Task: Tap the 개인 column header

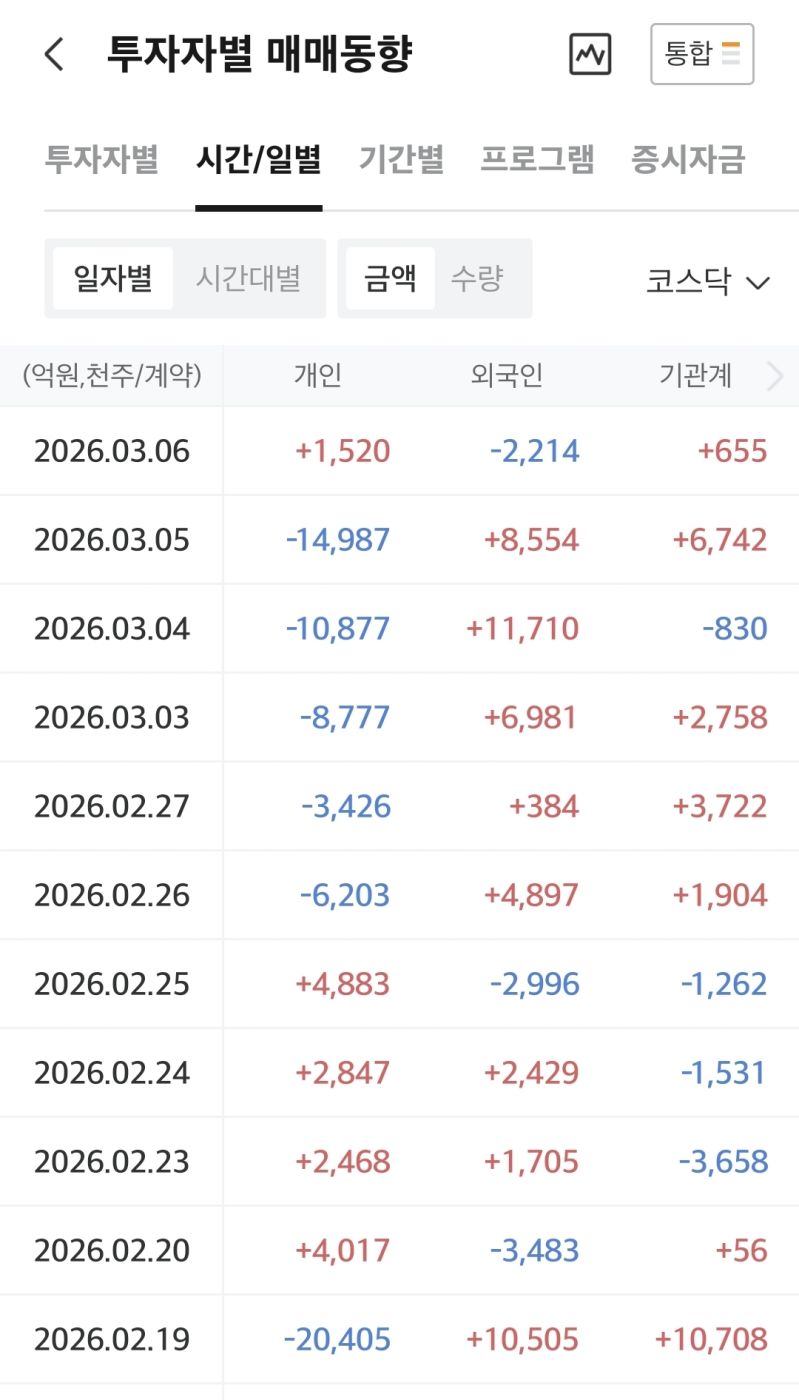Action: pyautogui.click(x=318, y=376)
